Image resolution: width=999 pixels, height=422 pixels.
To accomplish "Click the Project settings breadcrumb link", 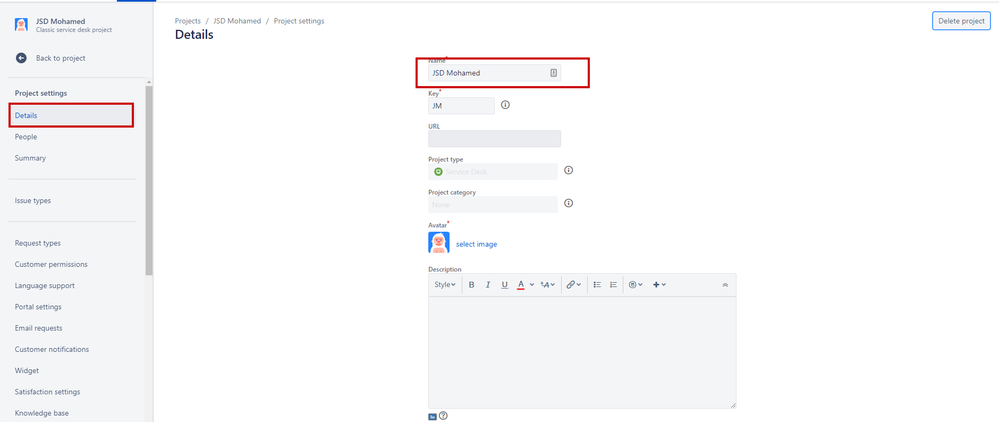I will 299,21.
